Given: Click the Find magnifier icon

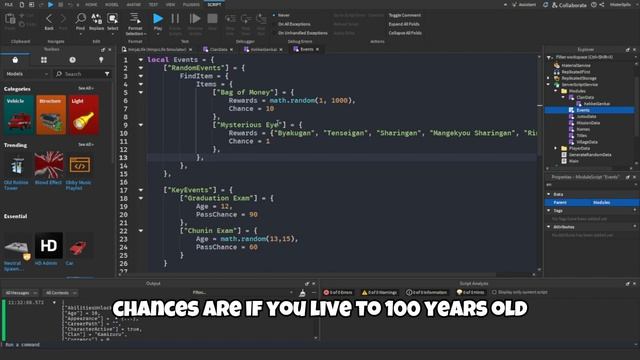Looking at the screenshot, I should [x=80, y=18].
